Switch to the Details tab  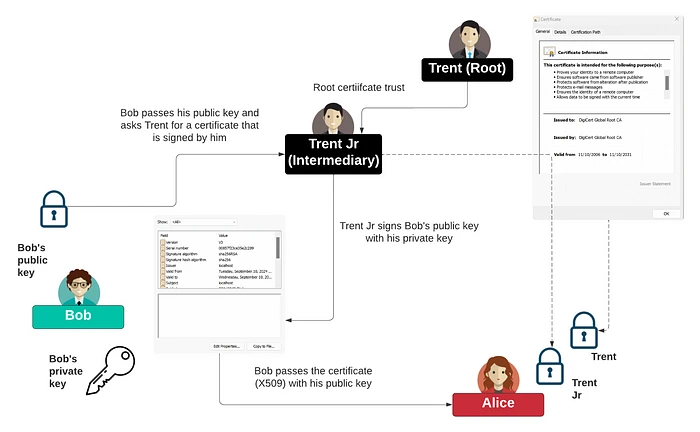tap(560, 32)
